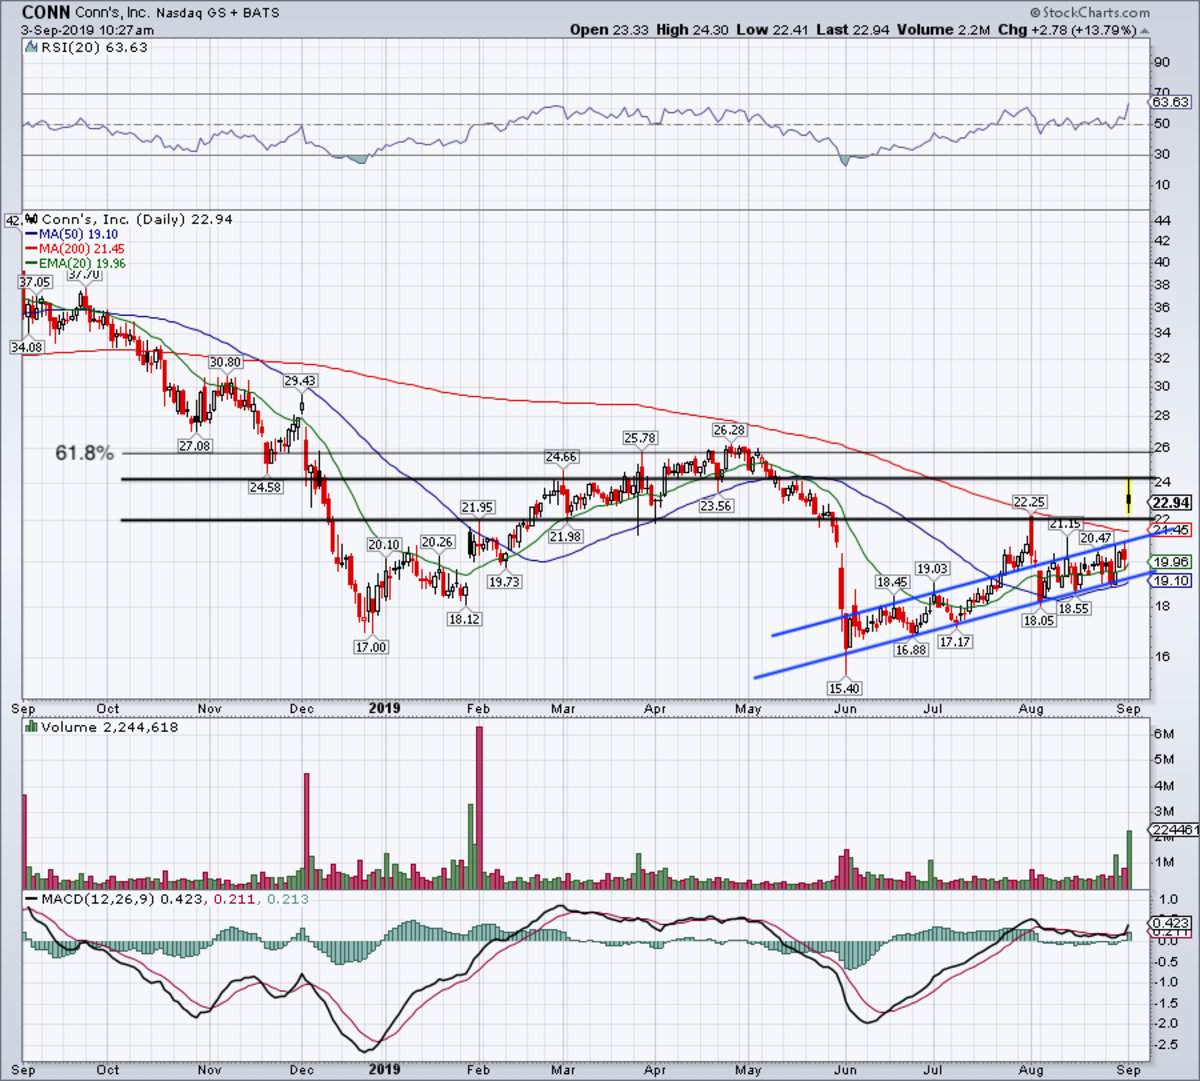The width and height of the screenshot is (1200, 1081).
Task: Click the 63.63 RSI value tag
Action: point(1170,102)
